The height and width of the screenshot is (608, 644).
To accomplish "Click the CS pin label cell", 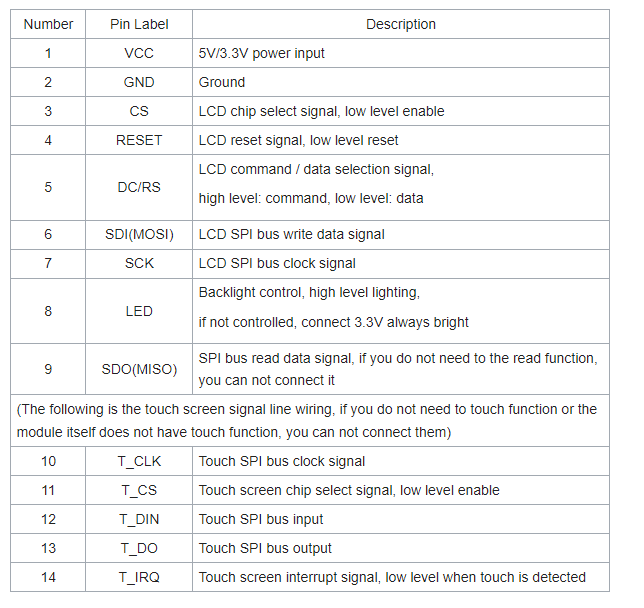I will tap(139, 111).
